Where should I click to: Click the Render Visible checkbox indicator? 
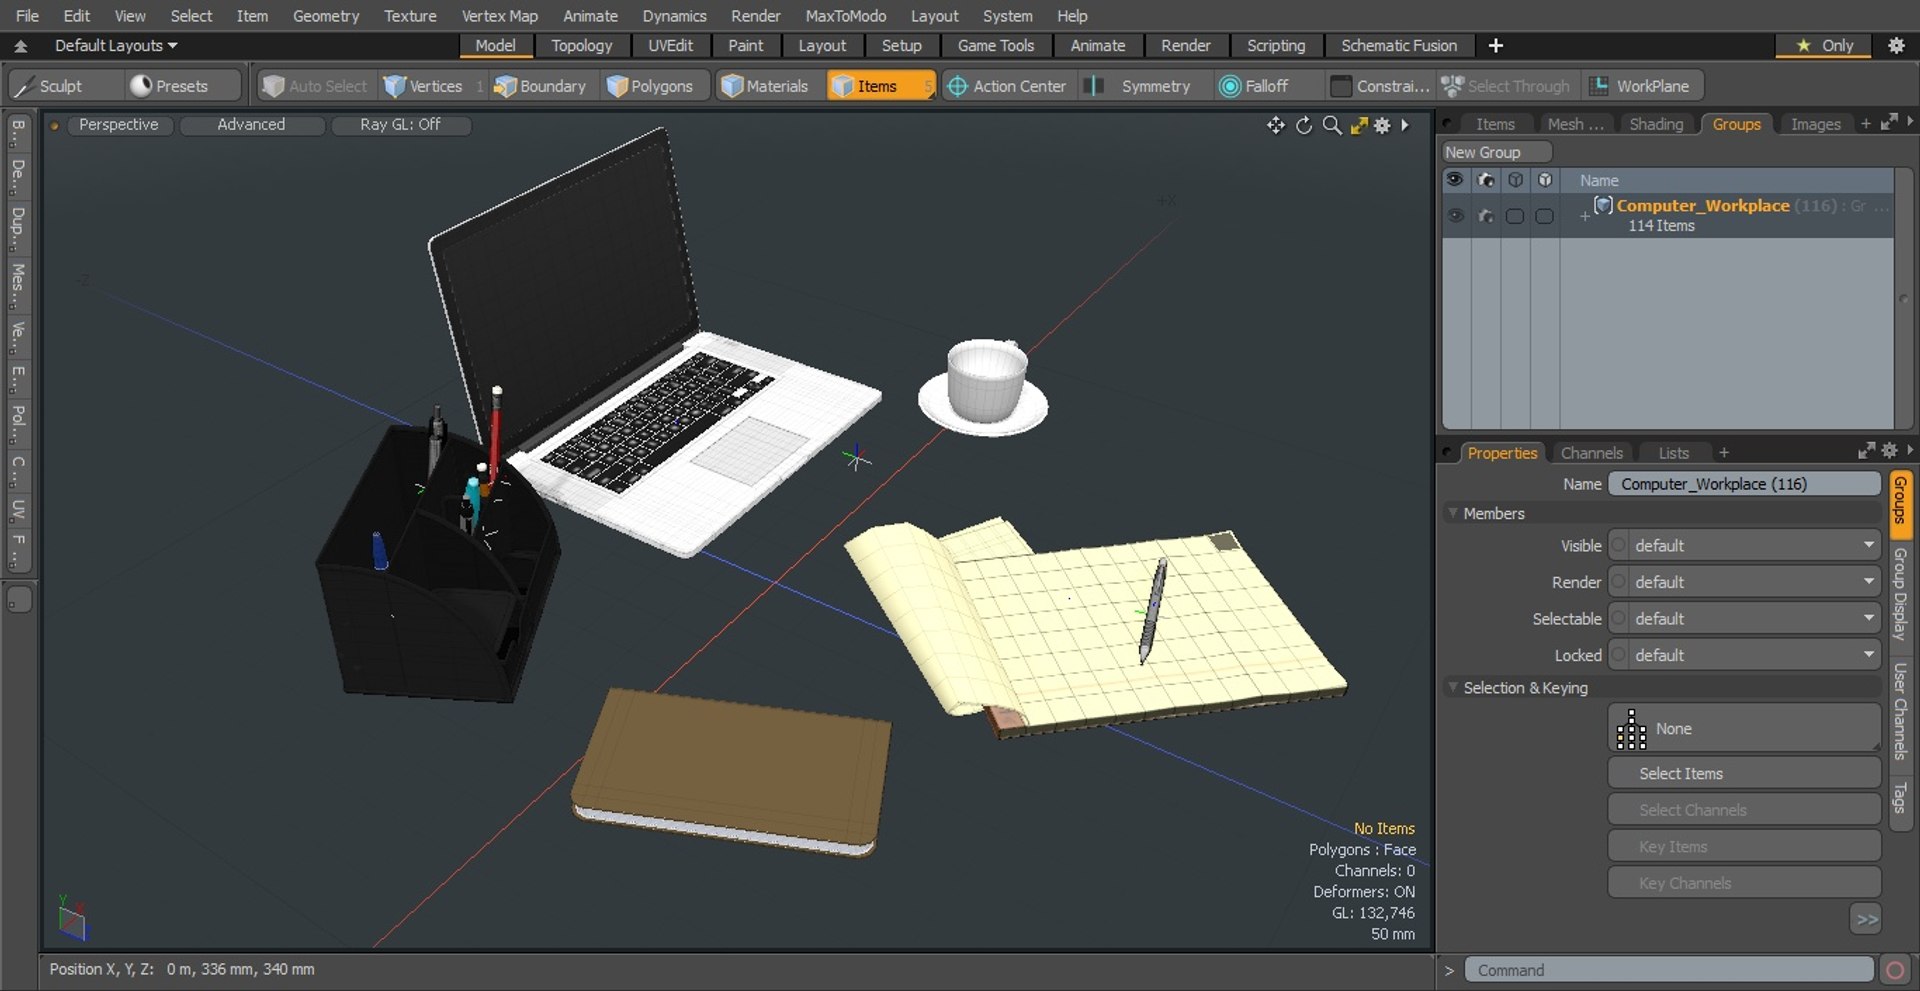(1618, 582)
